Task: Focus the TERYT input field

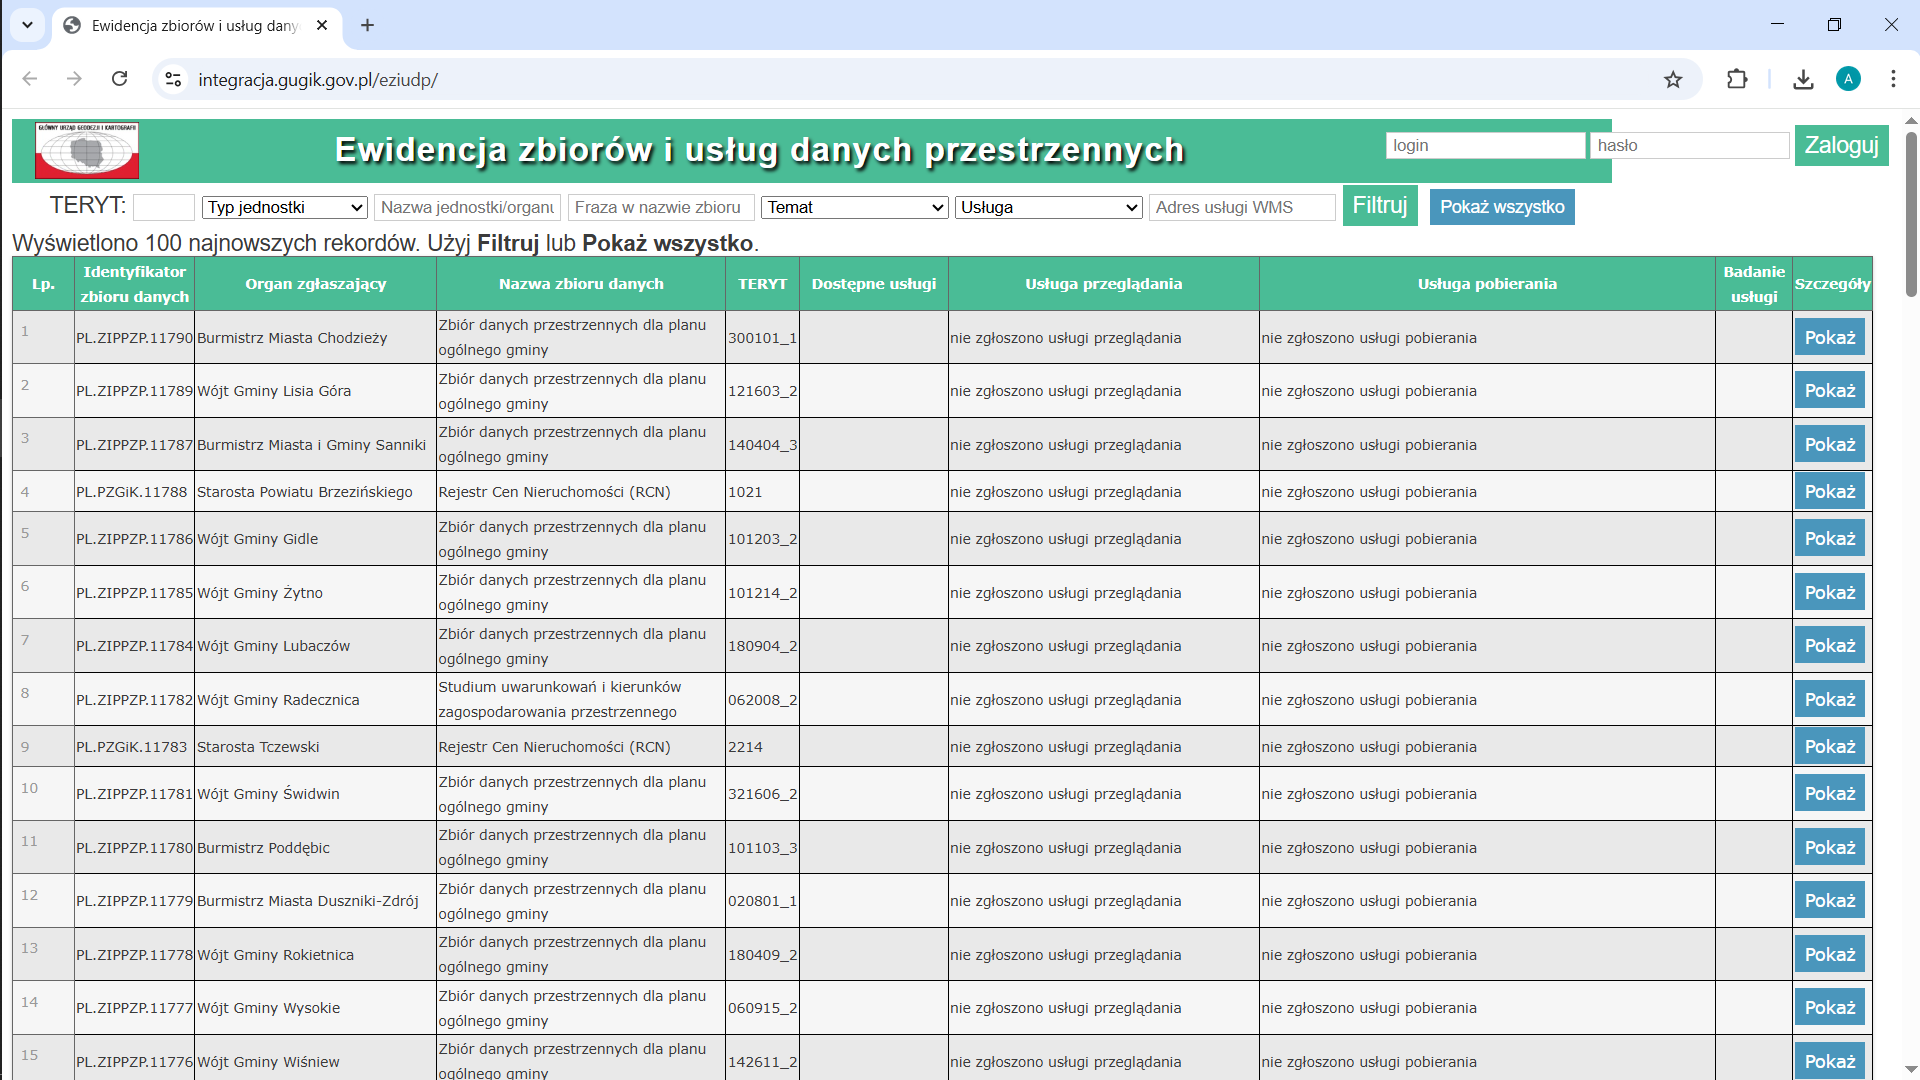Action: [x=164, y=207]
